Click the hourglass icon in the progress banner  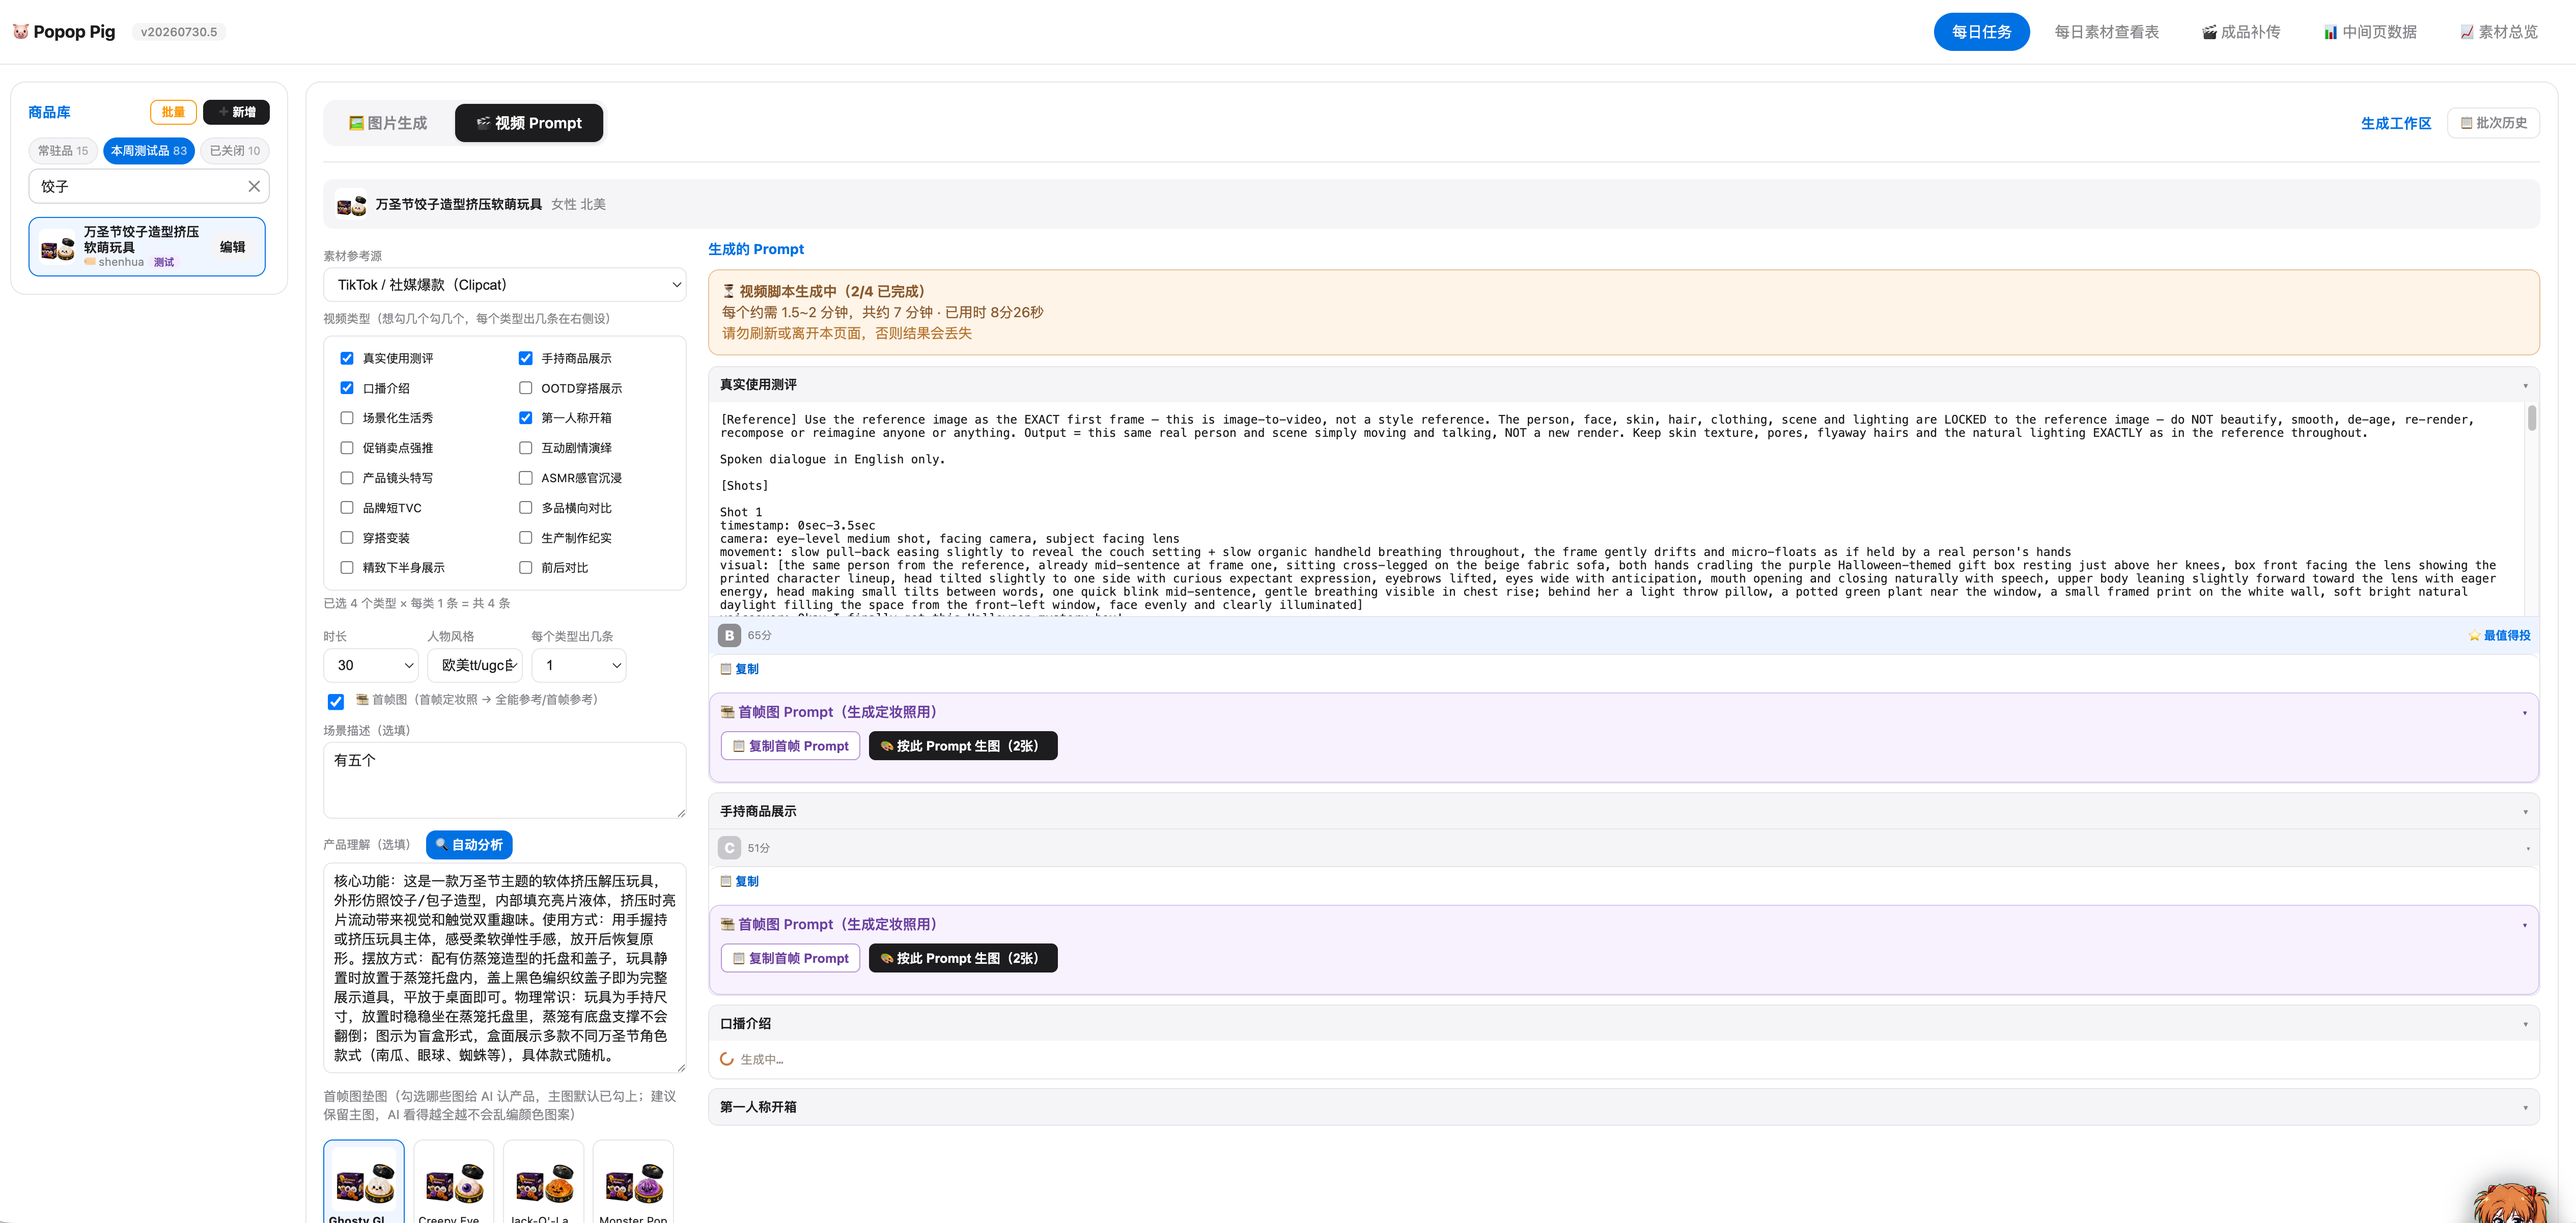click(729, 291)
